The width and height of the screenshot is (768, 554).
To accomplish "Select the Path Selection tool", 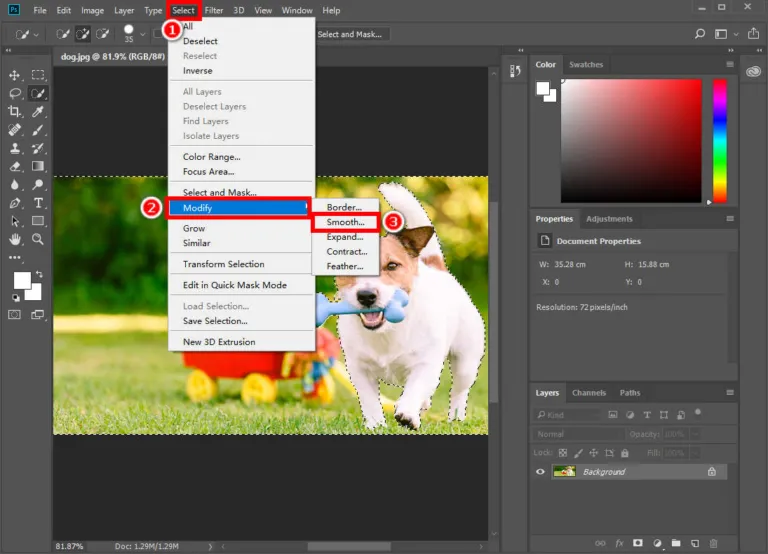I will (15, 221).
